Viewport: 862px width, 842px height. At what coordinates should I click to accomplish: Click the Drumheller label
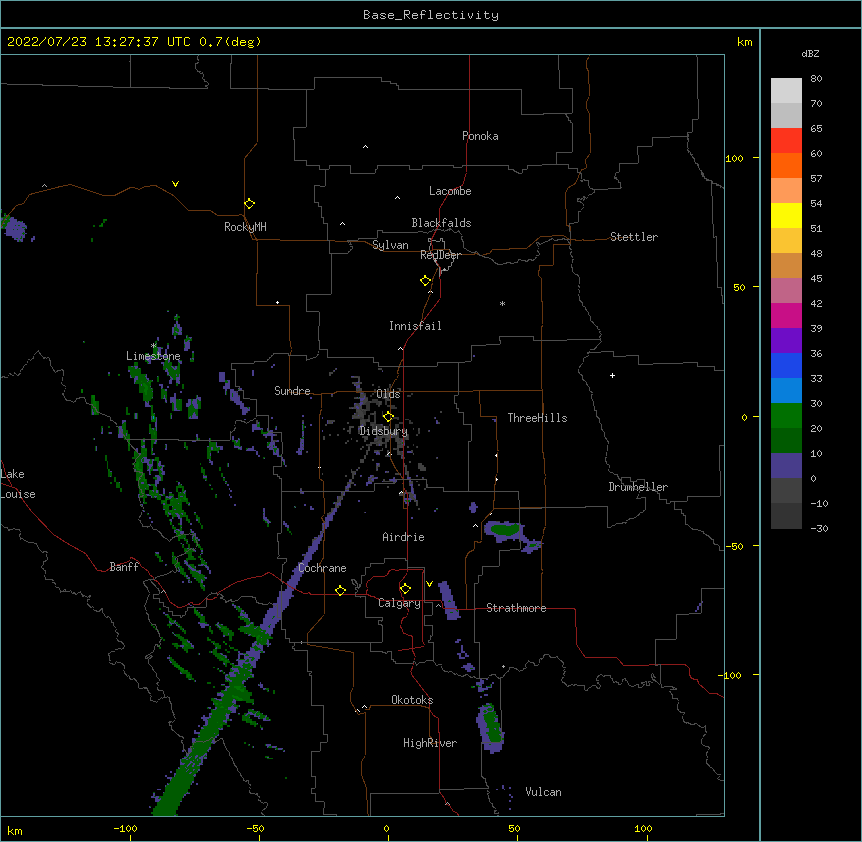[638, 487]
